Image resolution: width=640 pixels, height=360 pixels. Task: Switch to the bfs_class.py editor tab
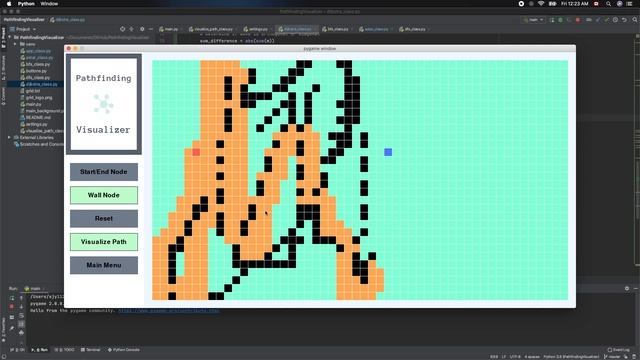pos(335,29)
